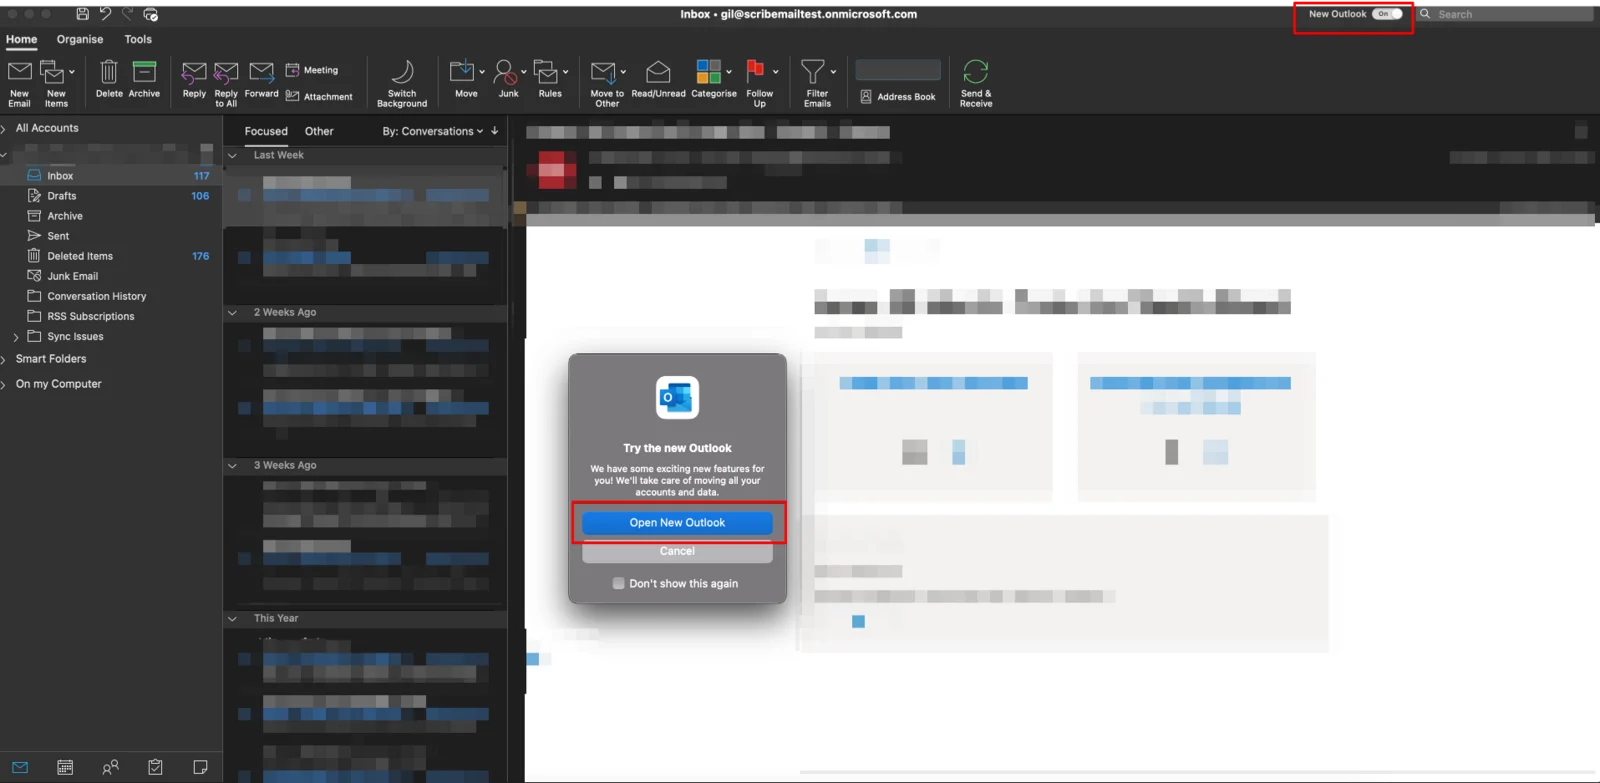Expand On my Computer section
The image size is (1600, 783).
tap(4, 384)
